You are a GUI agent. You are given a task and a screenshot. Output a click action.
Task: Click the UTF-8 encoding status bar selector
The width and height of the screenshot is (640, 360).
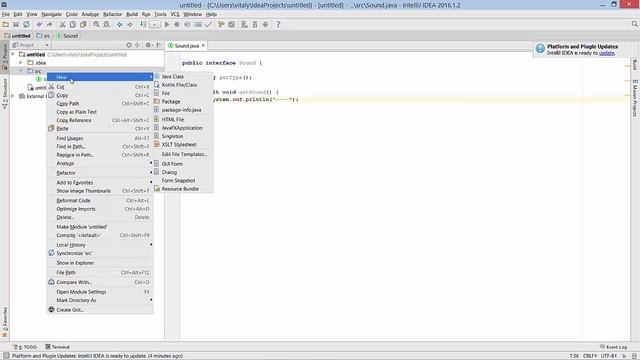coord(608,356)
